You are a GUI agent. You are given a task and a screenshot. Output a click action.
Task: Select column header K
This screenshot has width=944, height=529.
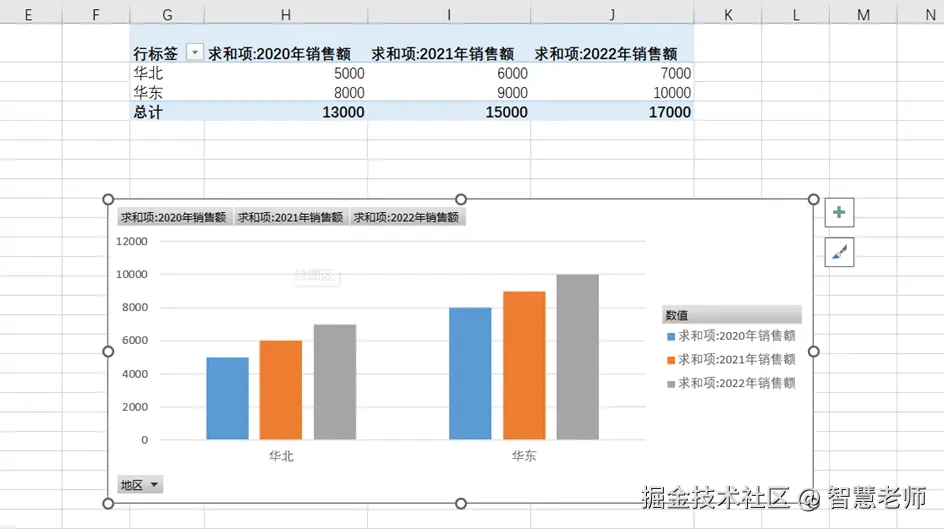click(x=728, y=14)
